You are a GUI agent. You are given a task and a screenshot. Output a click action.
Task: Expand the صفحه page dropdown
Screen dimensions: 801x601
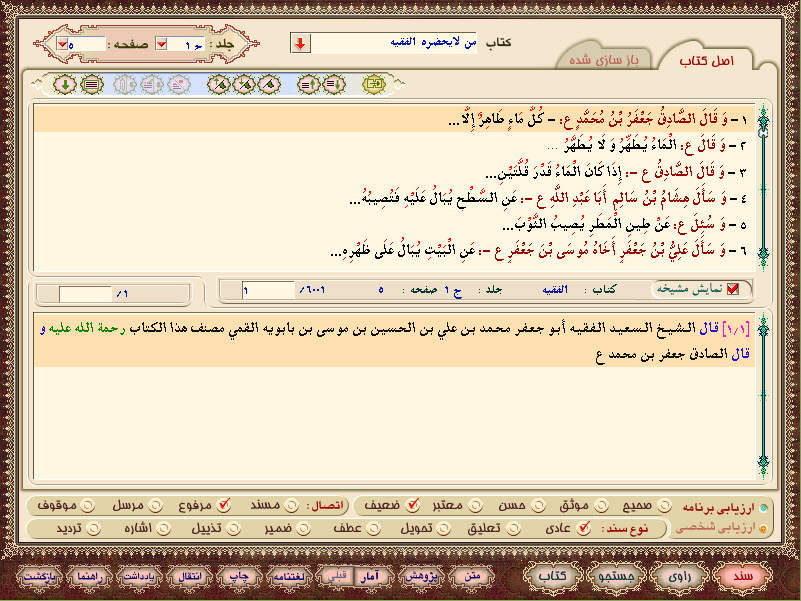tap(63, 45)
